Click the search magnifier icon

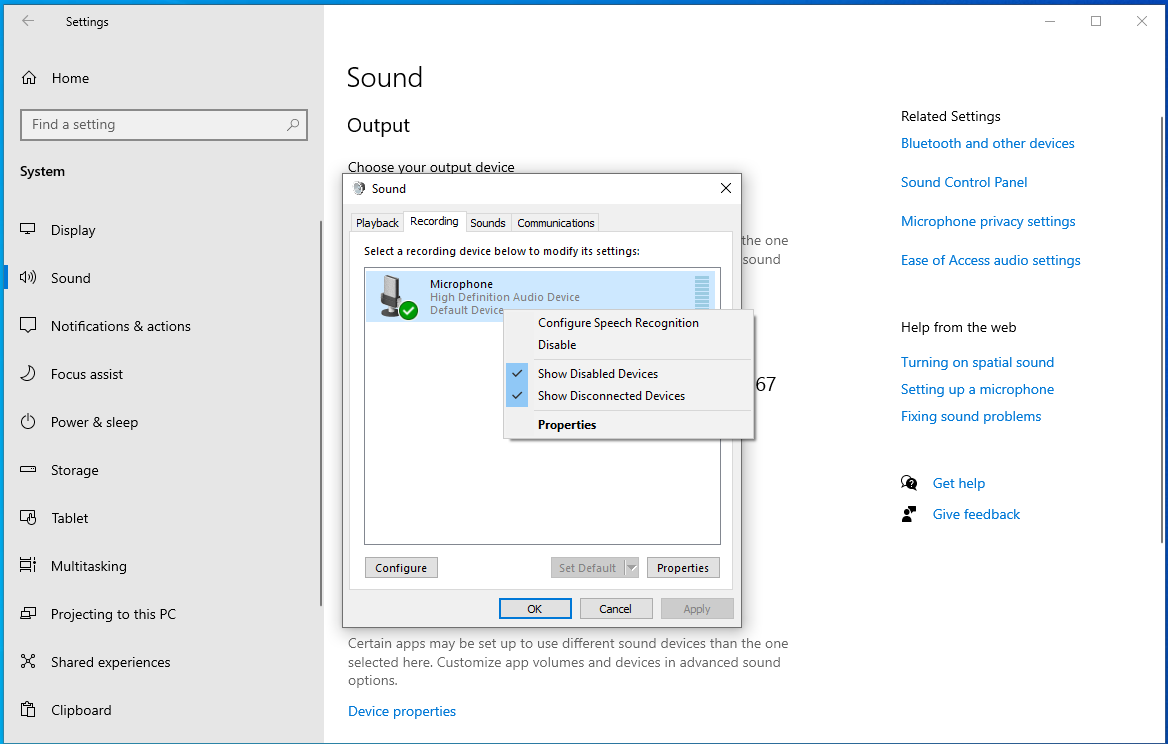[293, 124]
